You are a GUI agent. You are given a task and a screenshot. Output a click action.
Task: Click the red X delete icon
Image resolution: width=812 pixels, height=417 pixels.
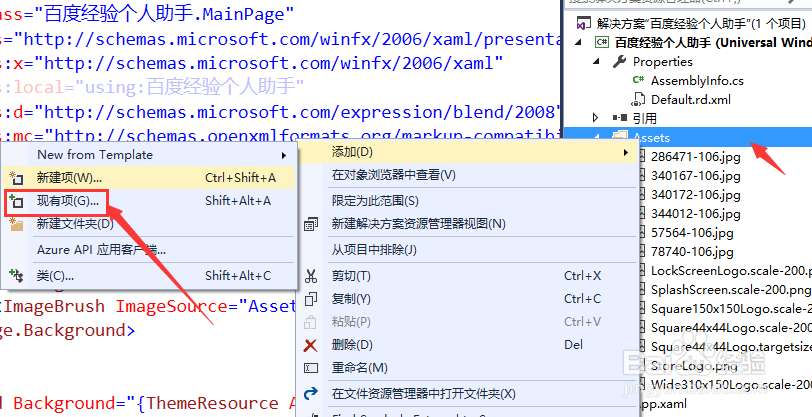(311, 345)
